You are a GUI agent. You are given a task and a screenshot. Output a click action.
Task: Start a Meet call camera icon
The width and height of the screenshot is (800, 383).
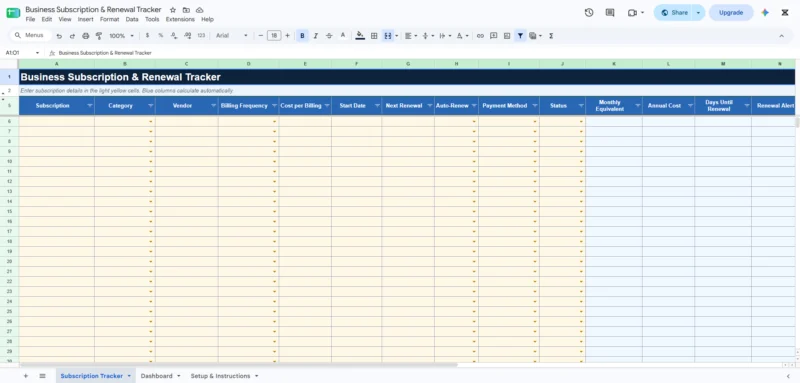[x=632, y=13]
